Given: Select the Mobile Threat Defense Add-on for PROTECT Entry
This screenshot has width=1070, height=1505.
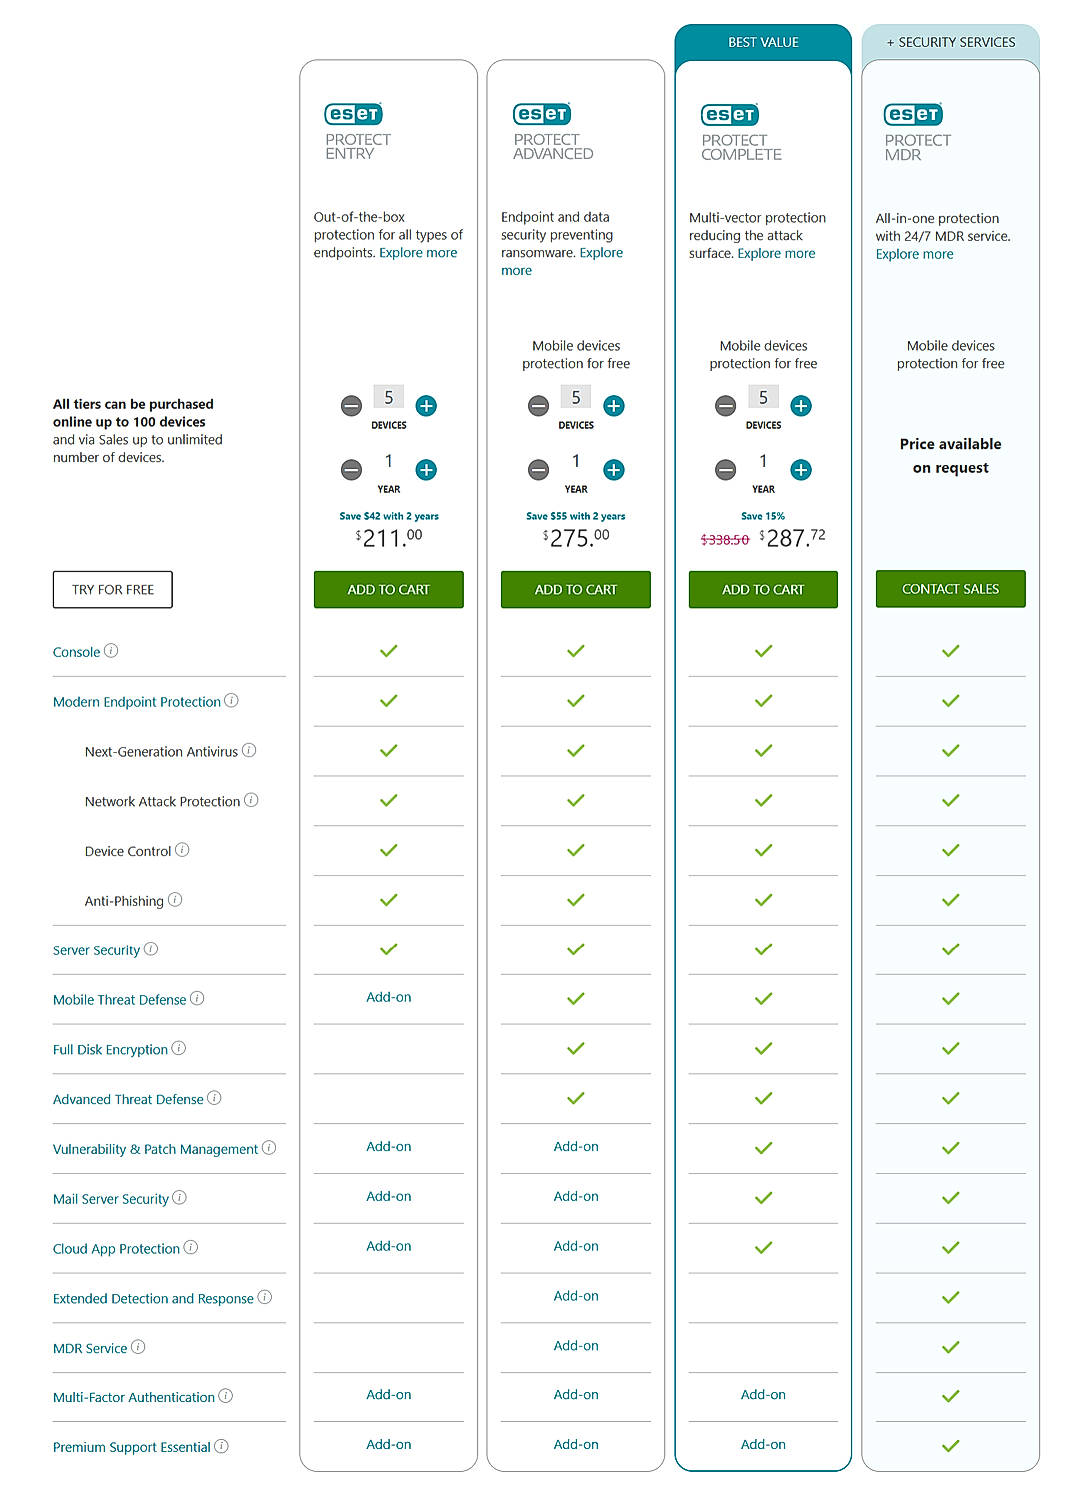Looking at the screenshot, I should (388, 997).
